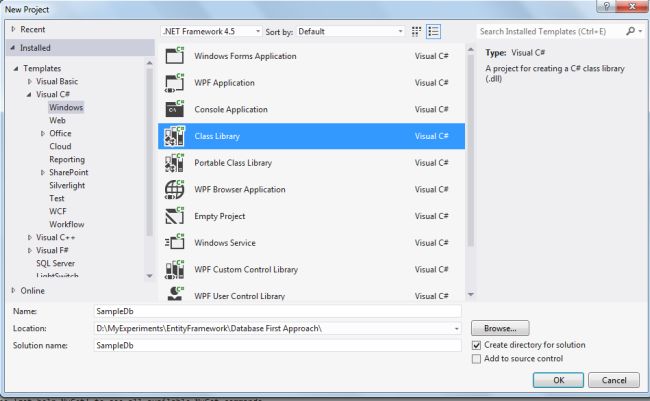Open the dialog help question mark
The width and height of the screenshot is (650, 401).
(606, 6)
